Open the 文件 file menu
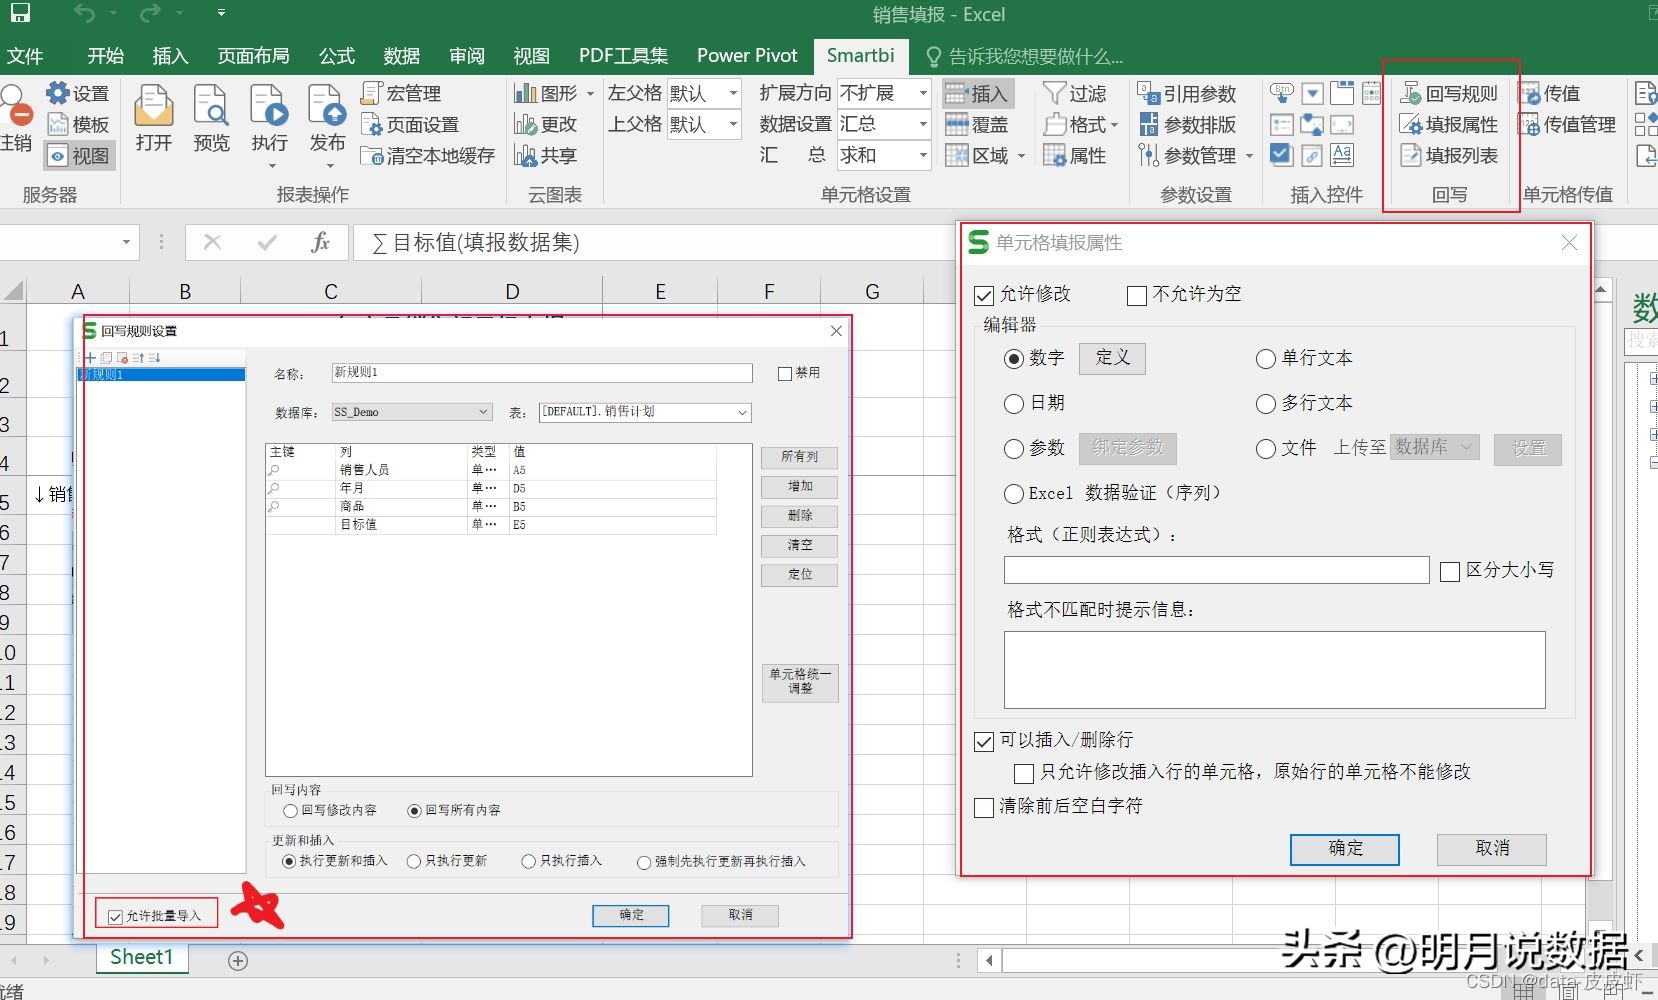 [x=25, y=56]
